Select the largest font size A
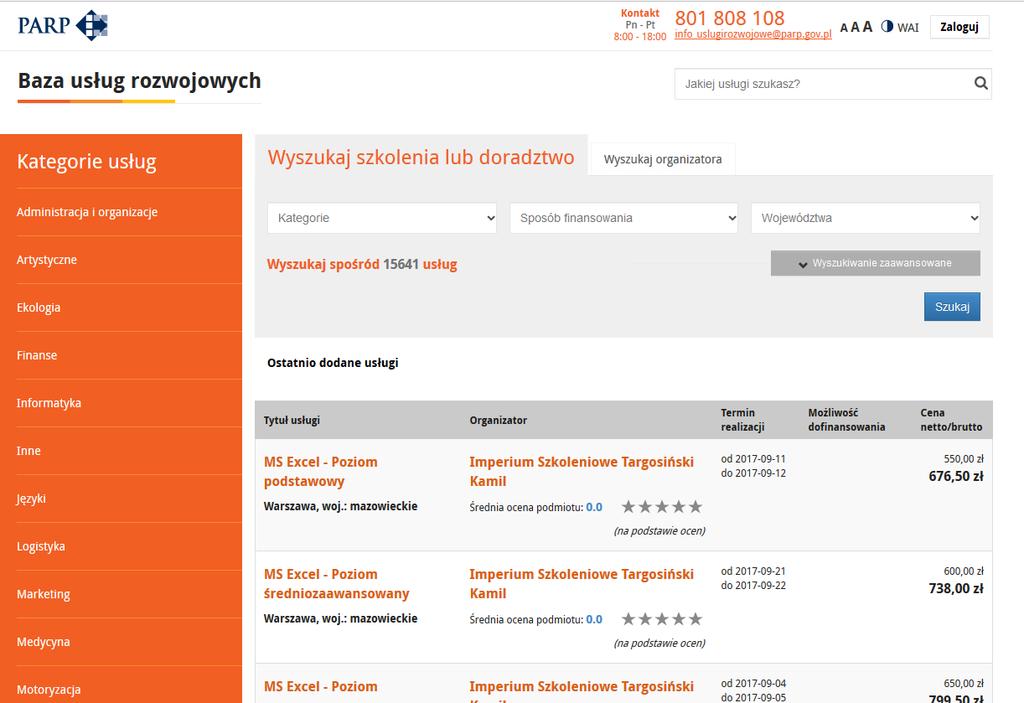The width and height of the screenshot is (1024, 703). [867, 27]
